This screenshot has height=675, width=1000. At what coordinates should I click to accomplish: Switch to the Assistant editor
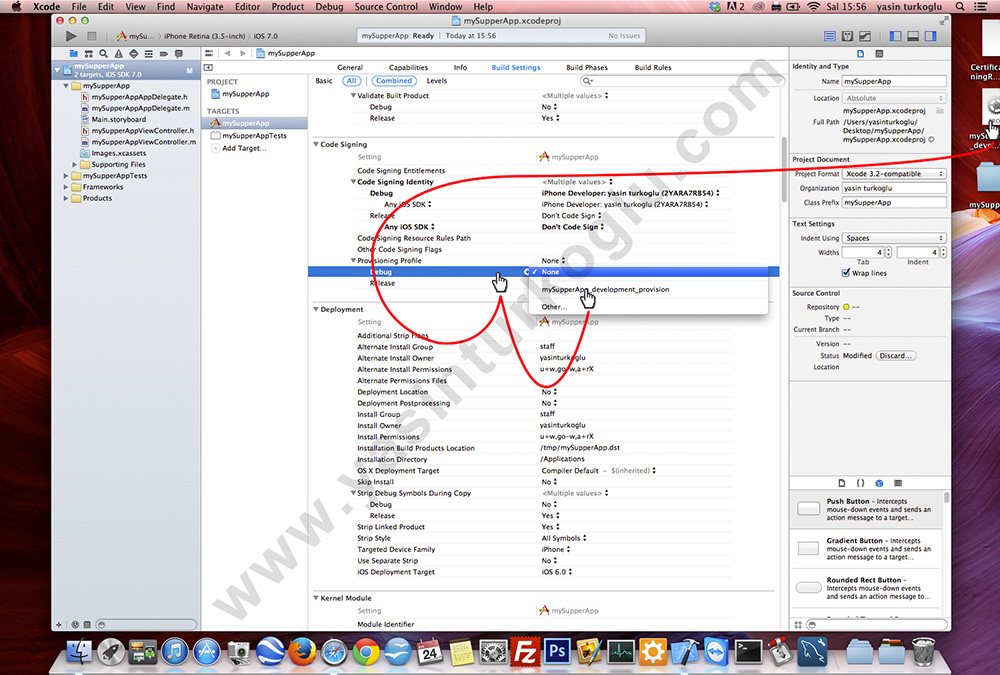(x=848, y=36)
